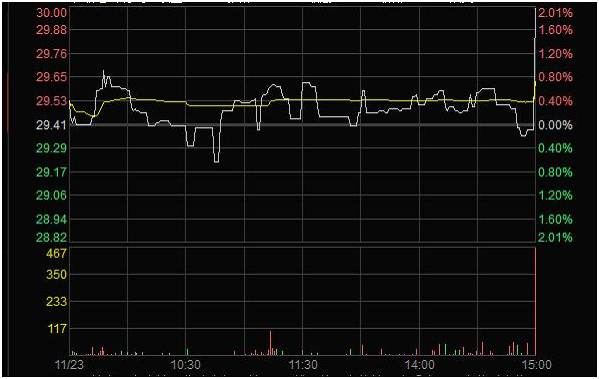Click the 30.00 top price label
The height and width of the screenshot is (379, 599).
click(52, 13)
